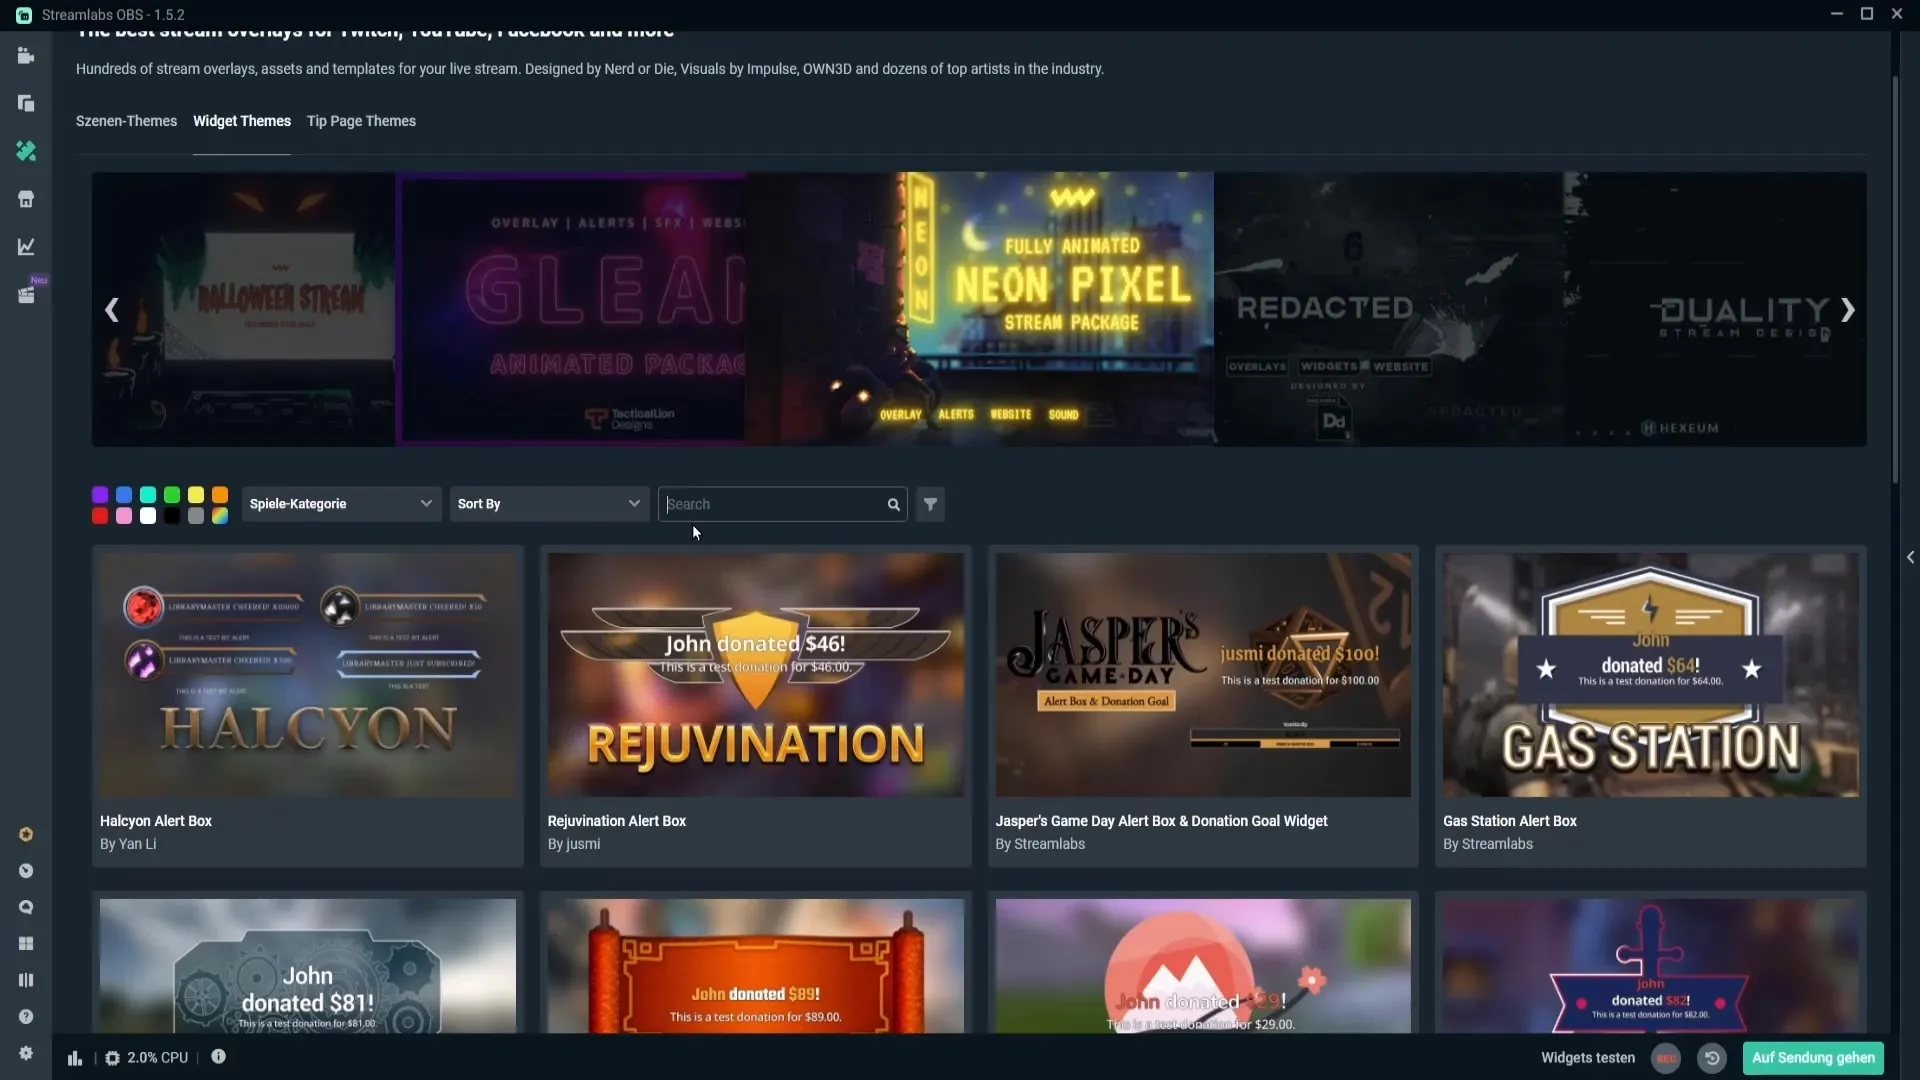The width and height of the screenshot is (1920, 1080).
Task: Open the Duality stream design banner
Action: point(1715,309)
